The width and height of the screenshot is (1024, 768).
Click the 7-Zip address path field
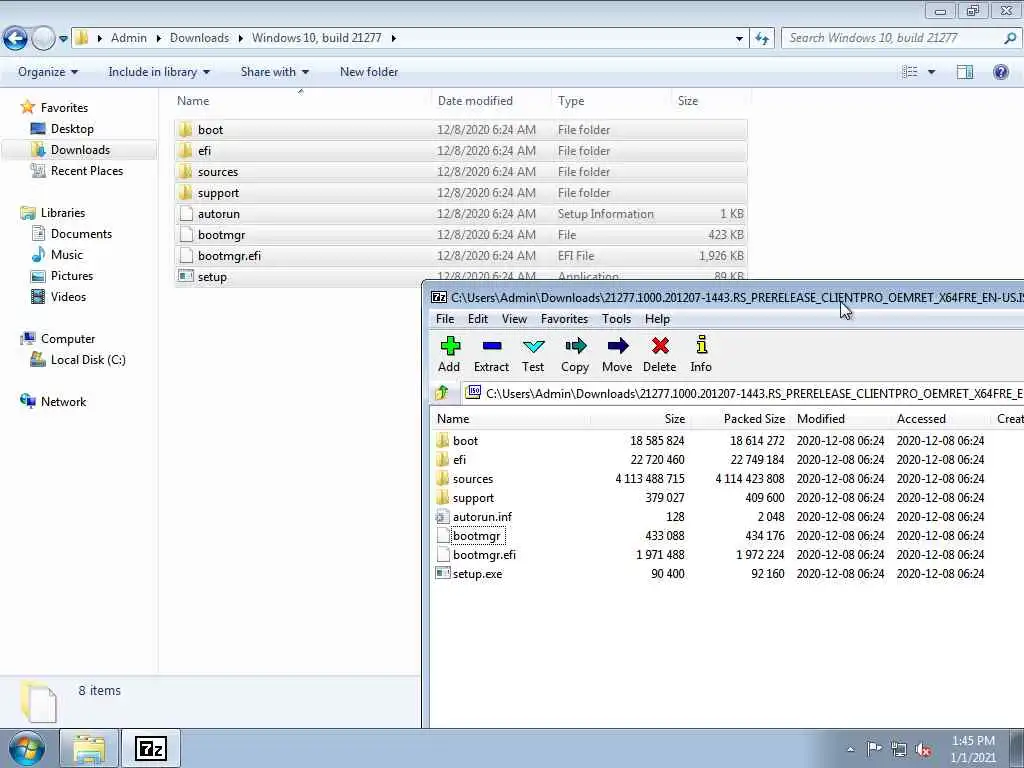pos(743,393)
